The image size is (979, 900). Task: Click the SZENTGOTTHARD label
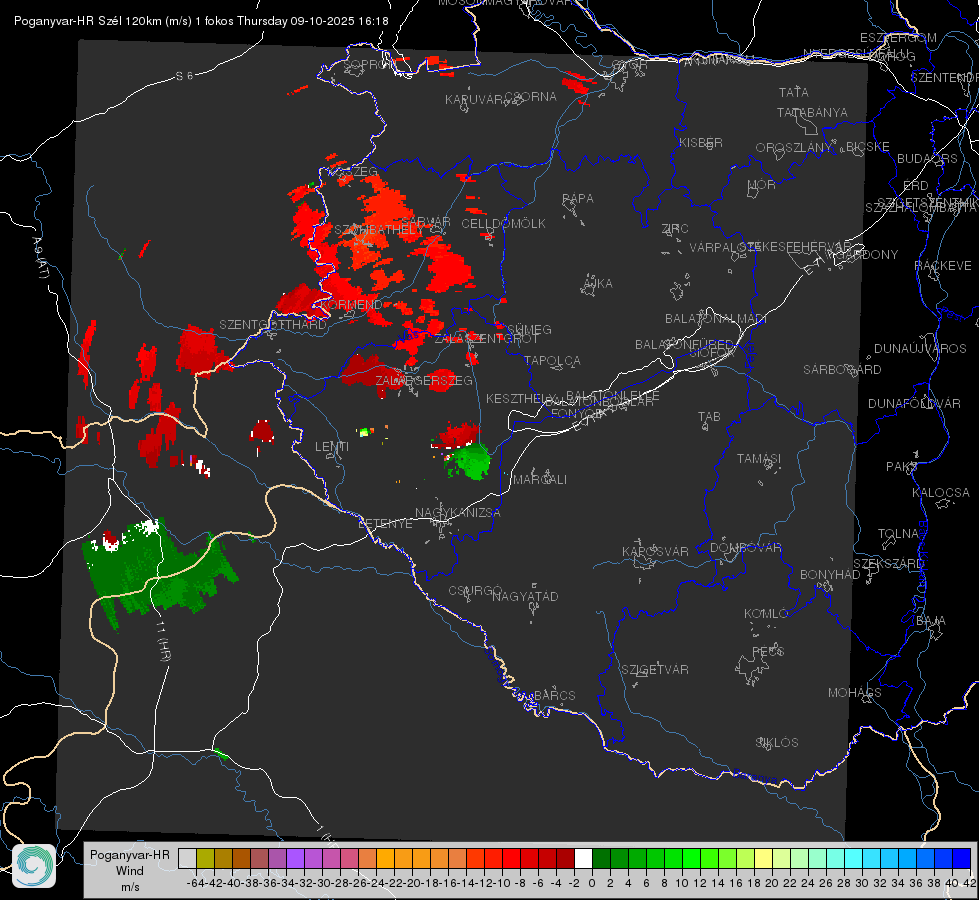point(273,325)
